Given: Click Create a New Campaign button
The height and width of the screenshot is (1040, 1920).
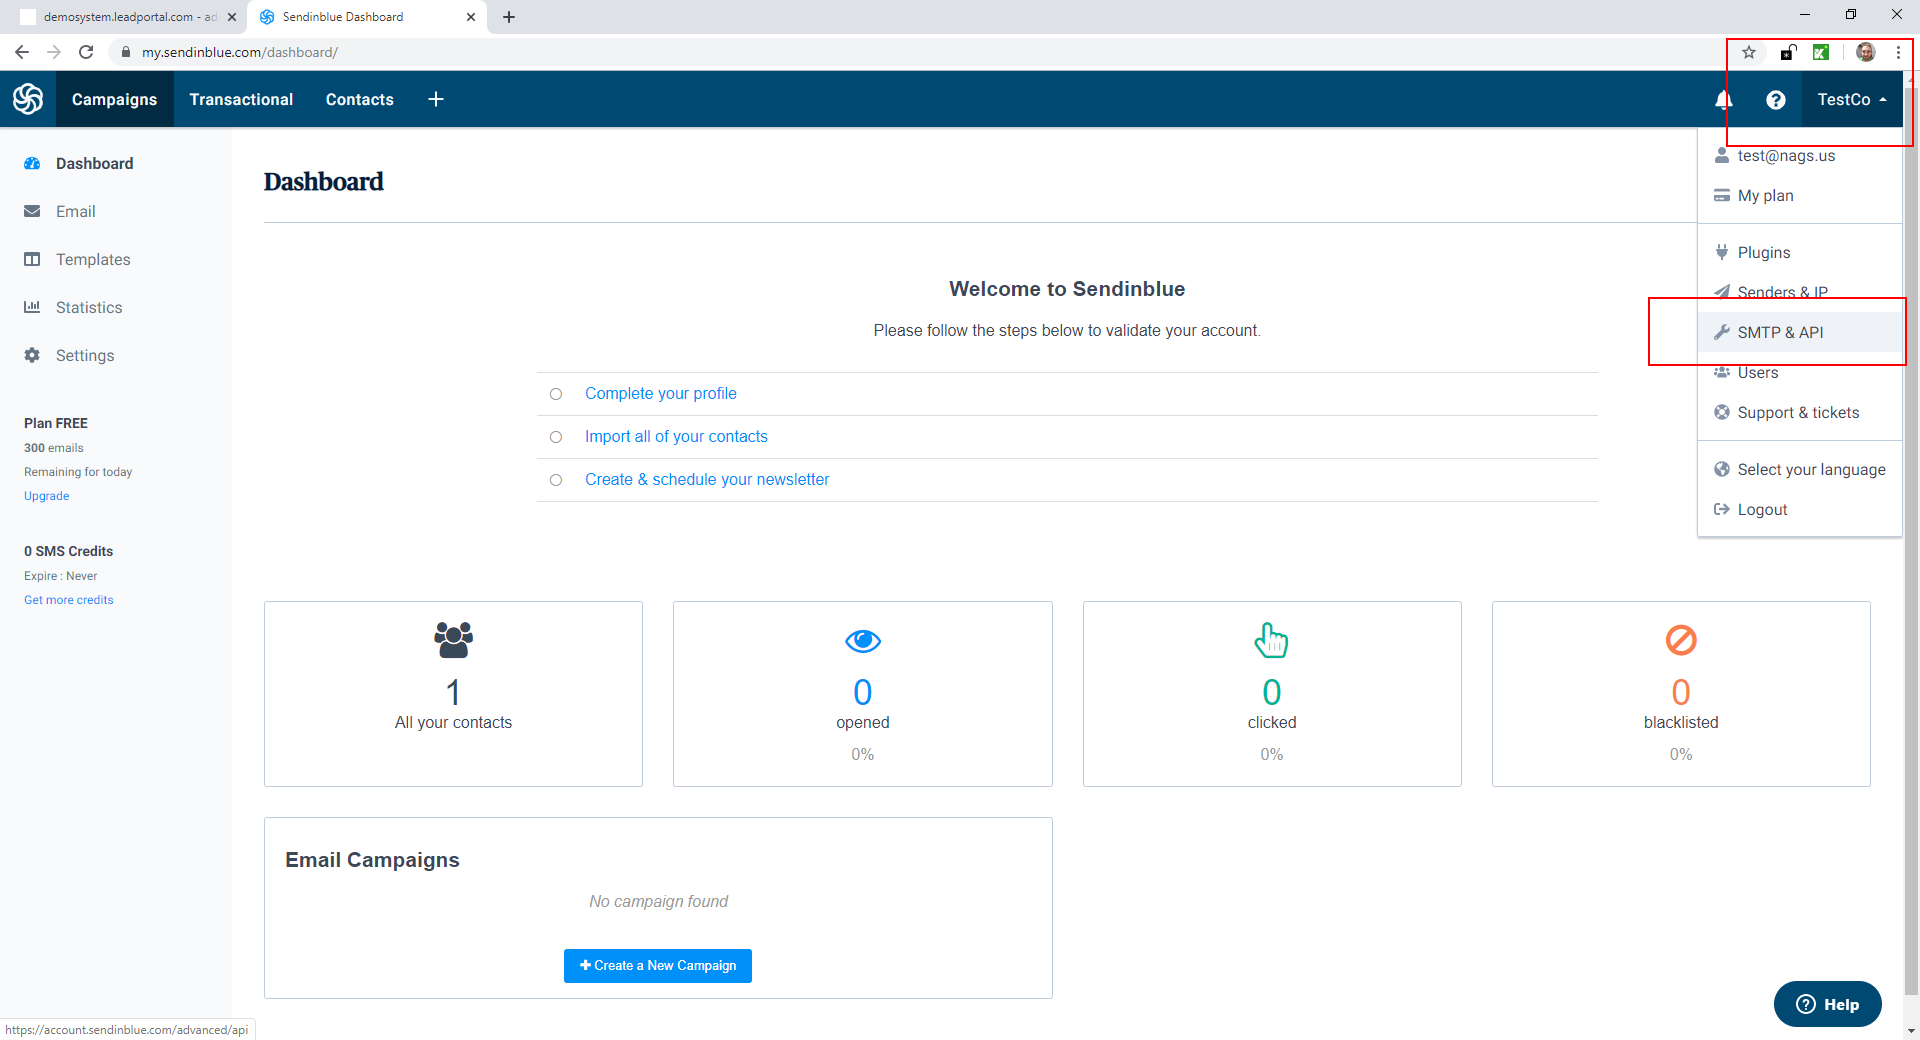Looking at the screenshot, I should (x=658, y=966).
